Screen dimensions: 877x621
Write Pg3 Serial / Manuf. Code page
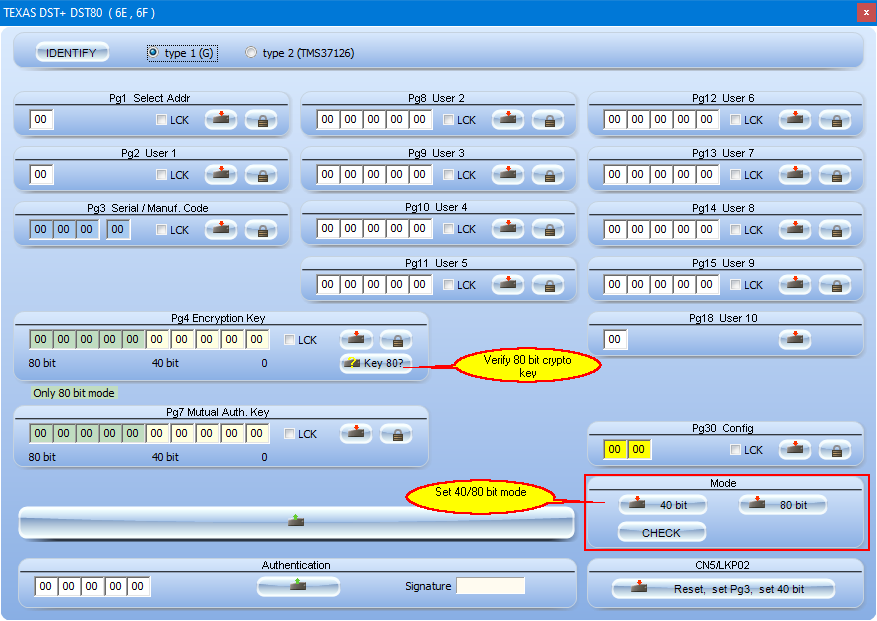(221, 229)
